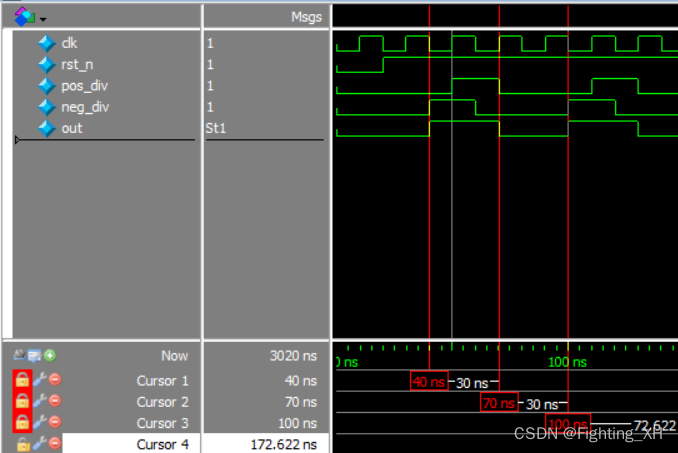The width and height of the screenshot is (678, 453).
Task: Select the Cursor 1 label
Action: [x=163, y=380]
